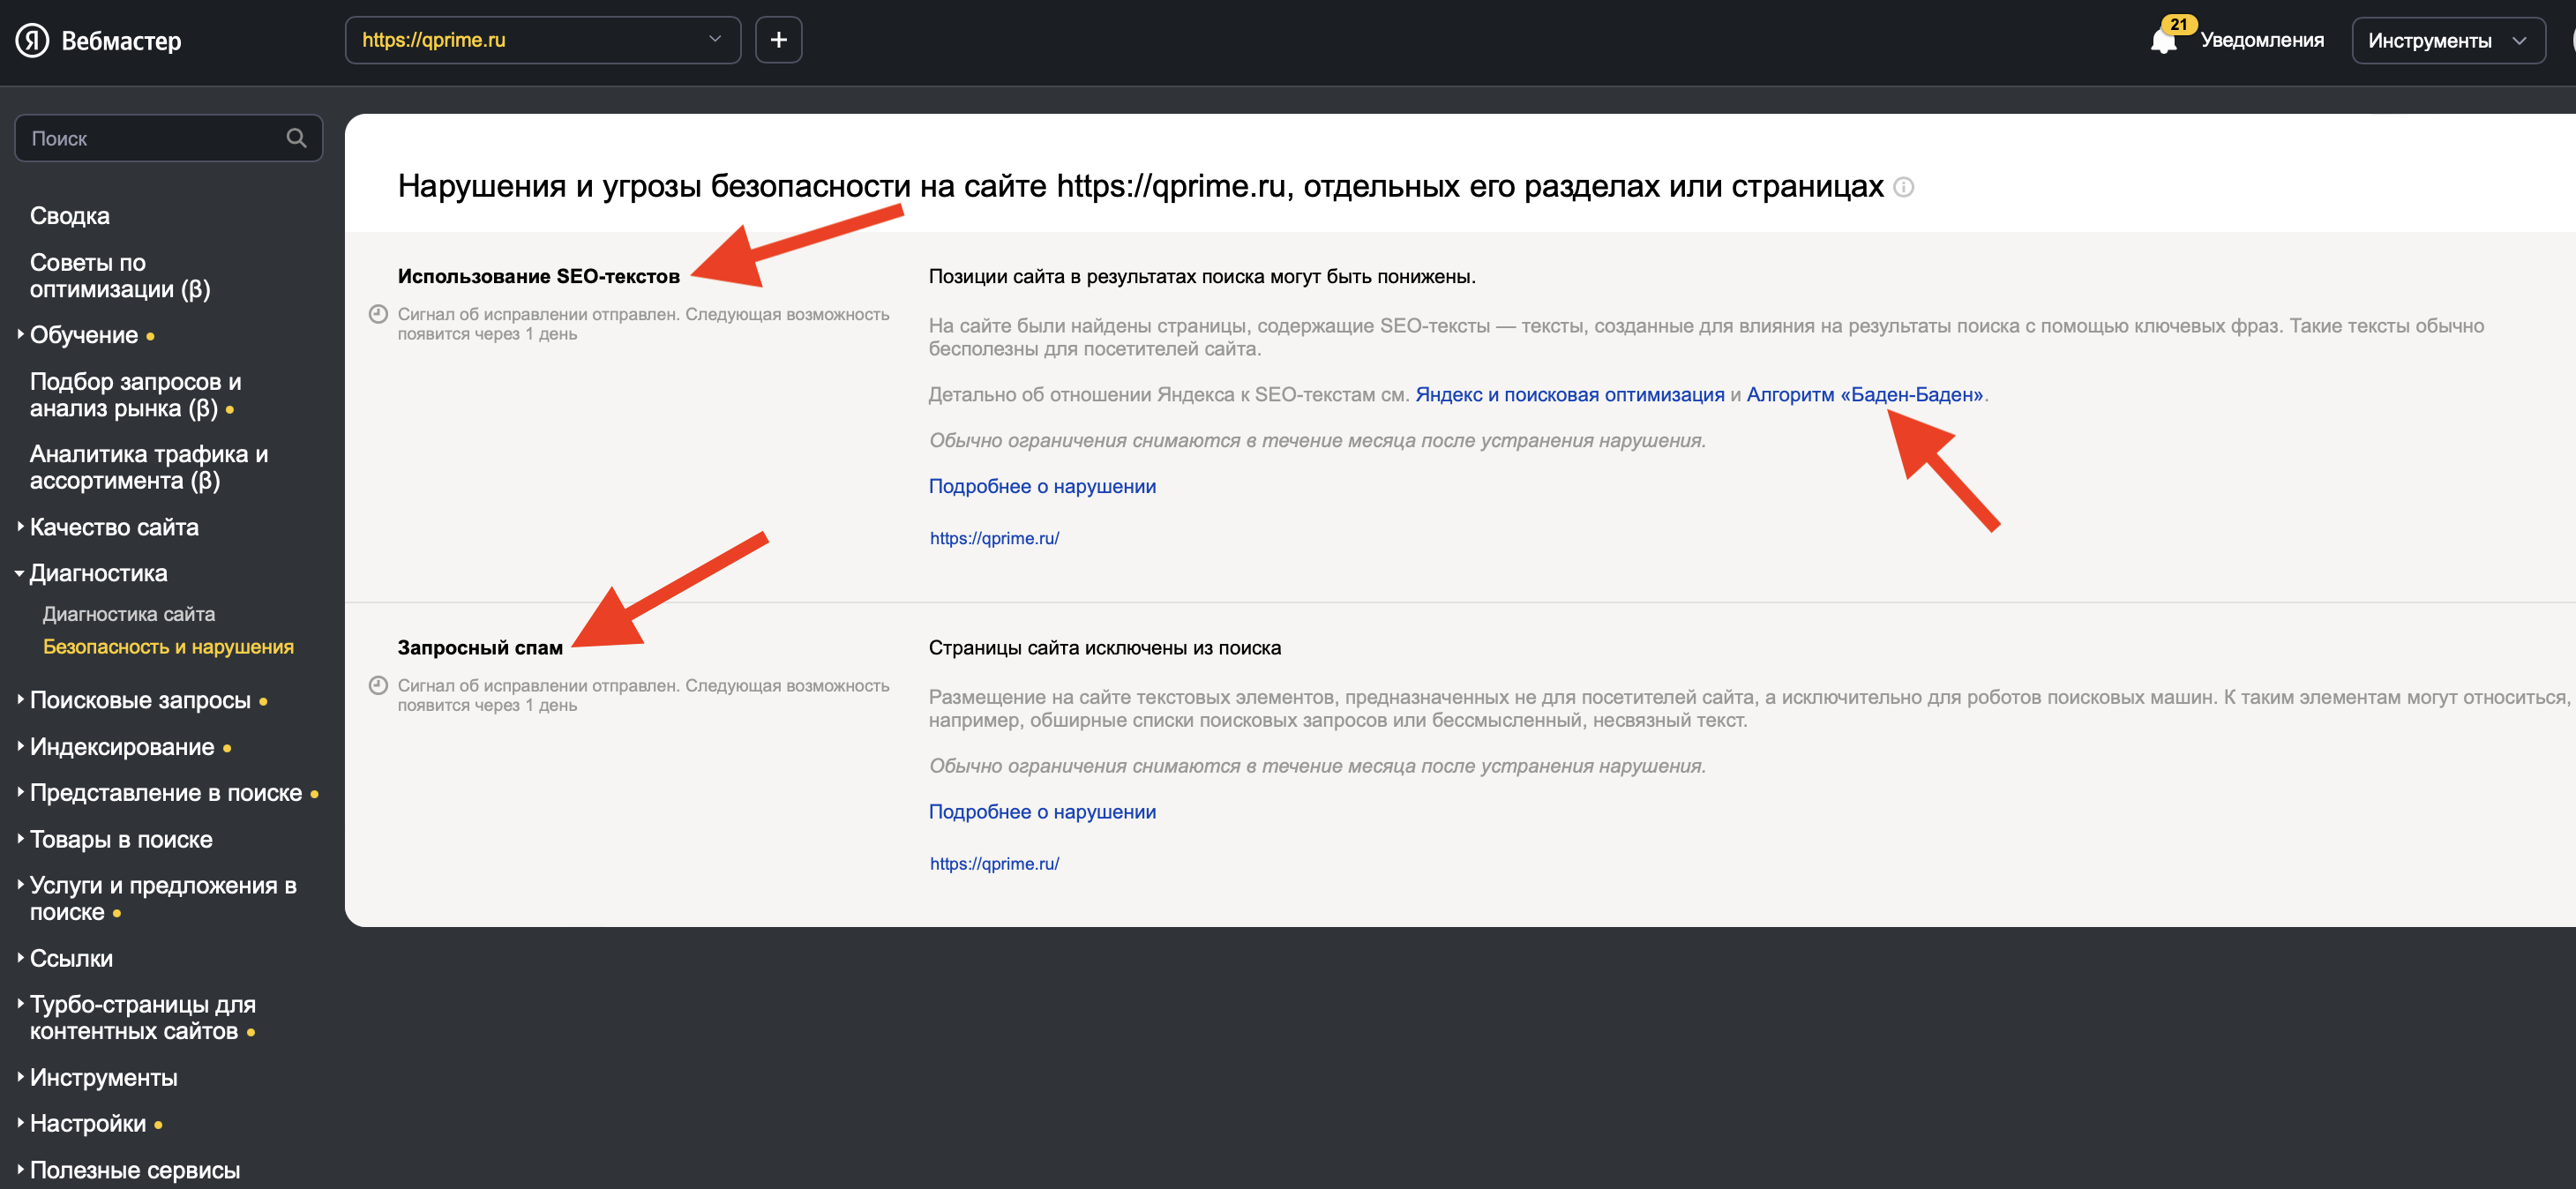Open Подбор запросов и анализ рынка
Image resolution: width=2576 pixels, height=1189 pixels.
pyautogui.click(x=135, y=394)
